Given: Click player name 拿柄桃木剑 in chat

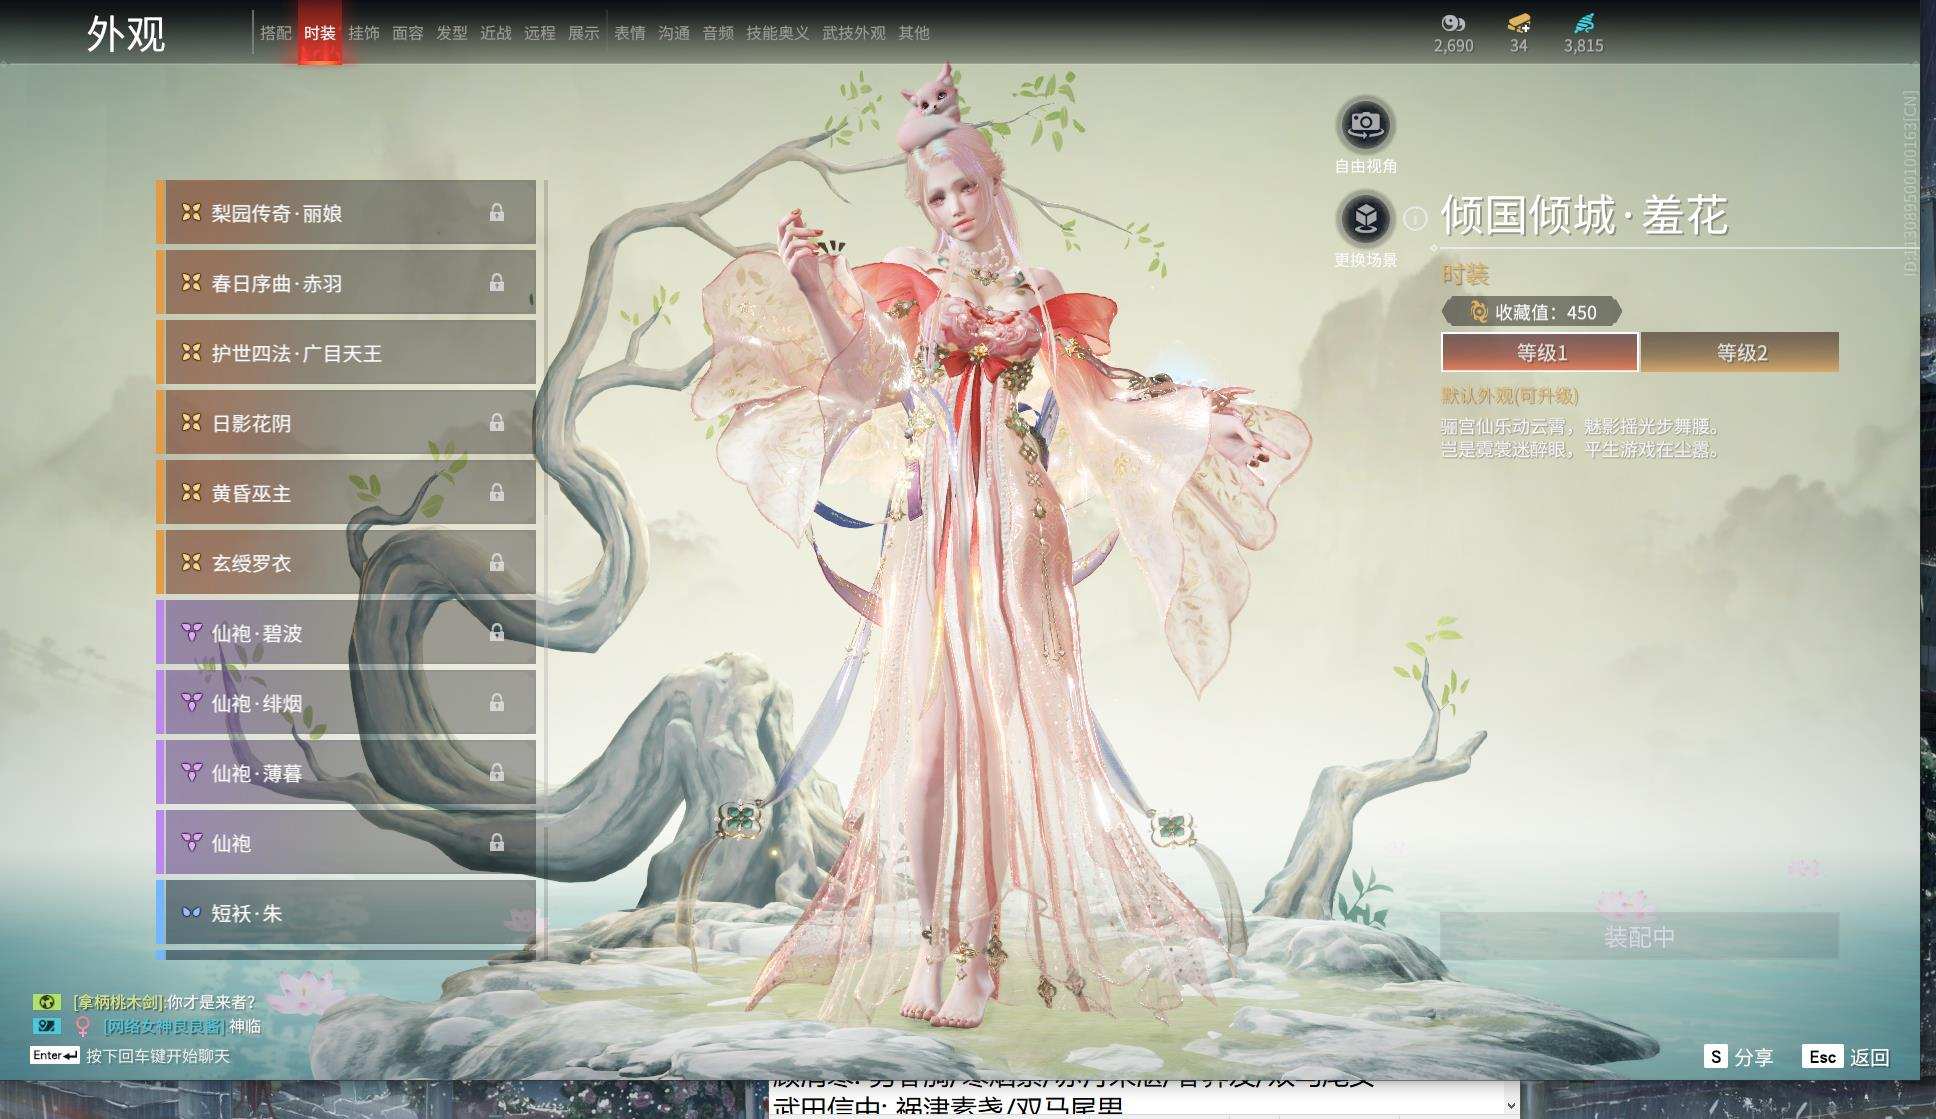Looking at the screenshot, I should (x=117, y=1002).
